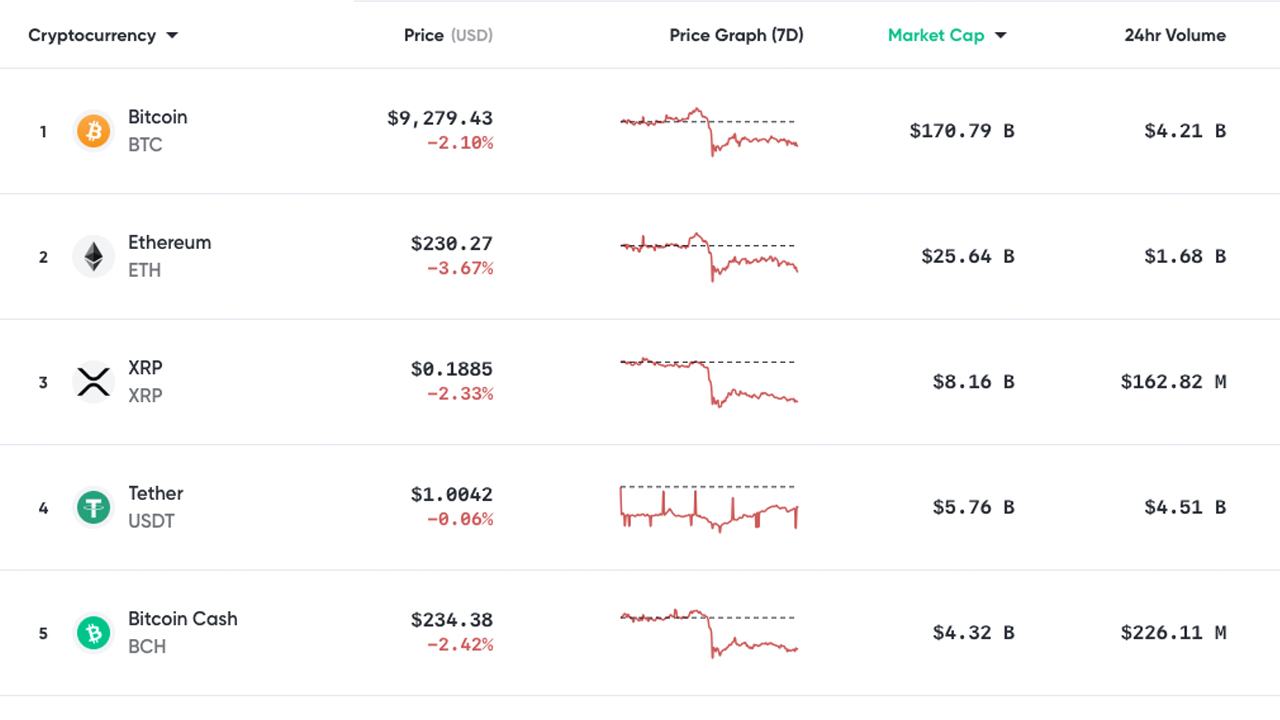Select Bitcoin's market cap value $170.79 B
This screenshot has height=720, width=1280.
tap(962, 130)
